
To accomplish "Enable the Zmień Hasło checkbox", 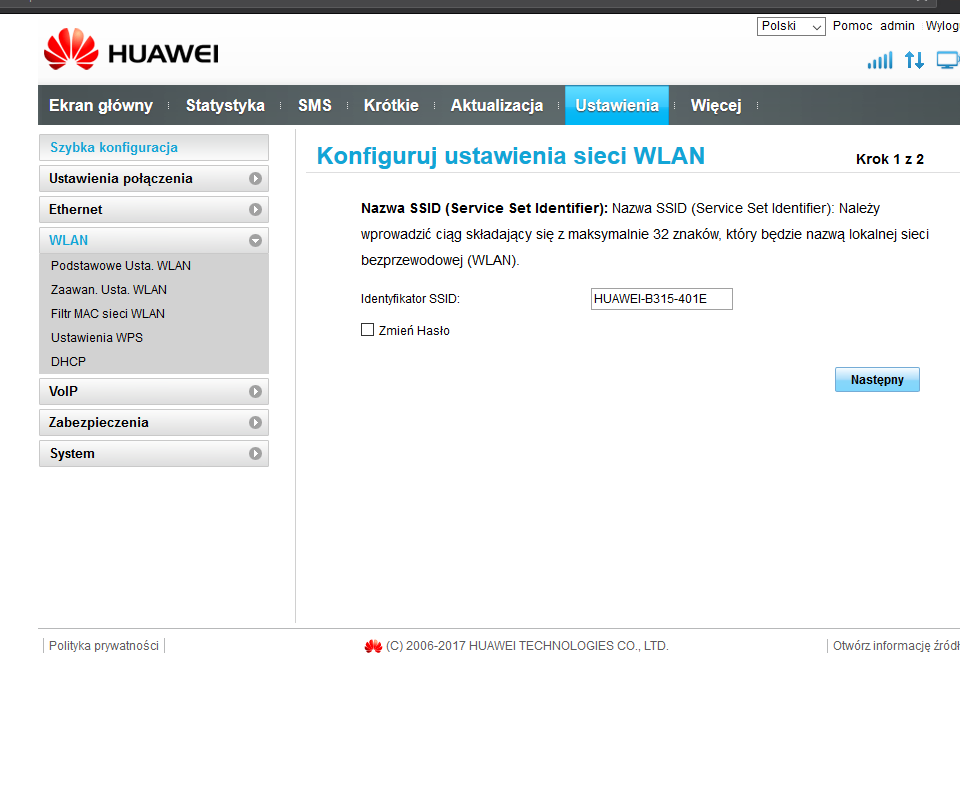I will point(367,330).
